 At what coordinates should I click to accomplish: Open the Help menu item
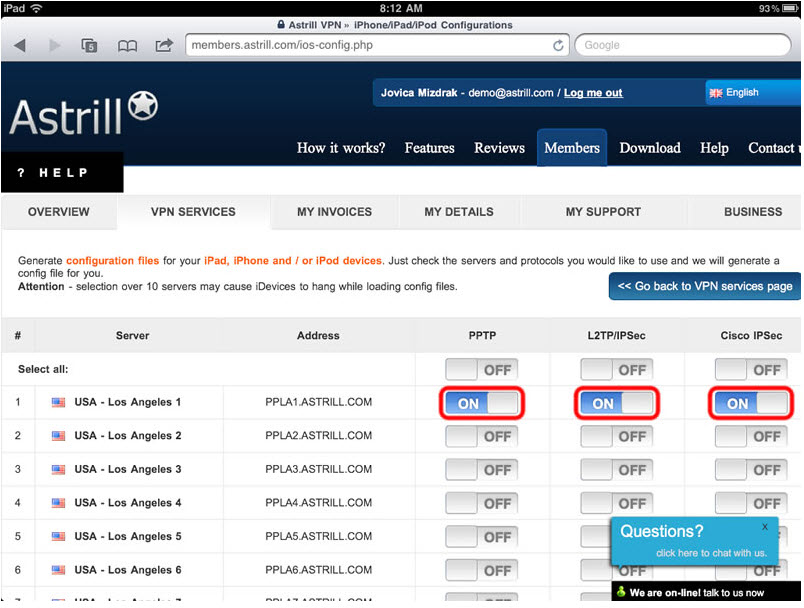tap(714, 148)
